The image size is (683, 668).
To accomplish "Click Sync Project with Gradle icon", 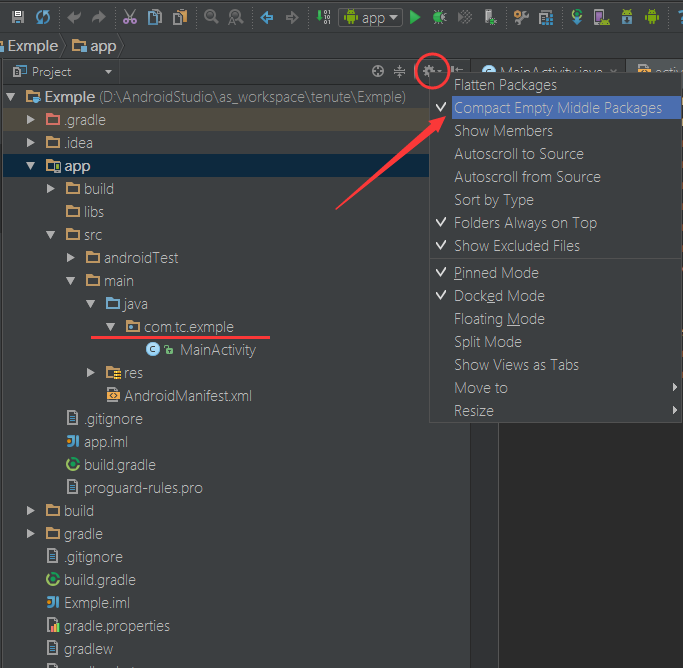I will click(x=577, y=17).
